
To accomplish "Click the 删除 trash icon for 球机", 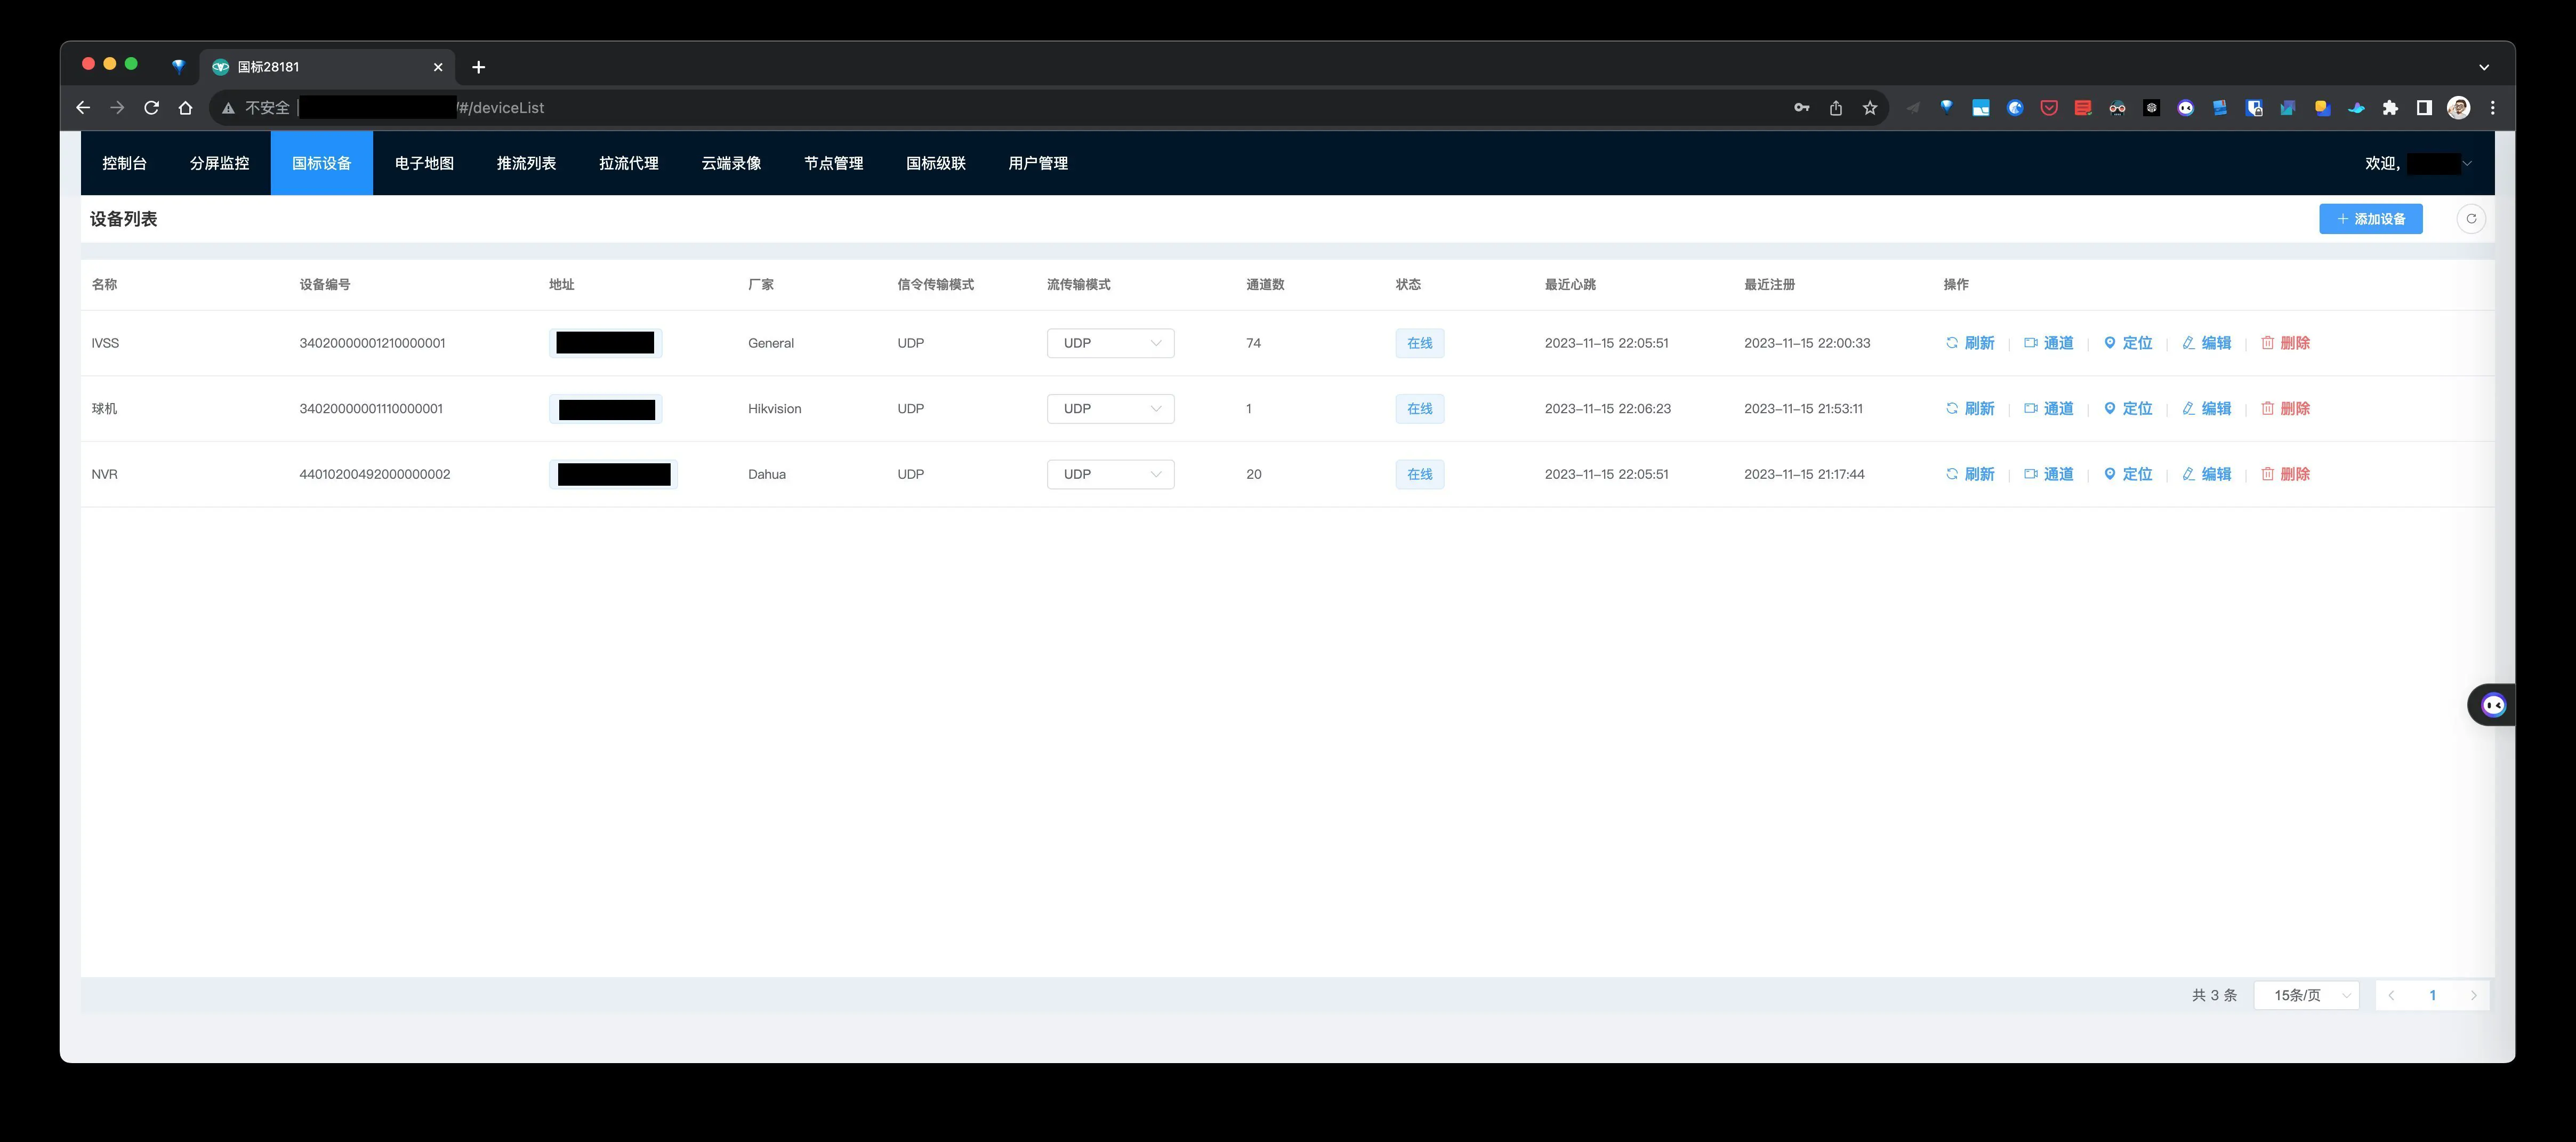I will 2268,409.
